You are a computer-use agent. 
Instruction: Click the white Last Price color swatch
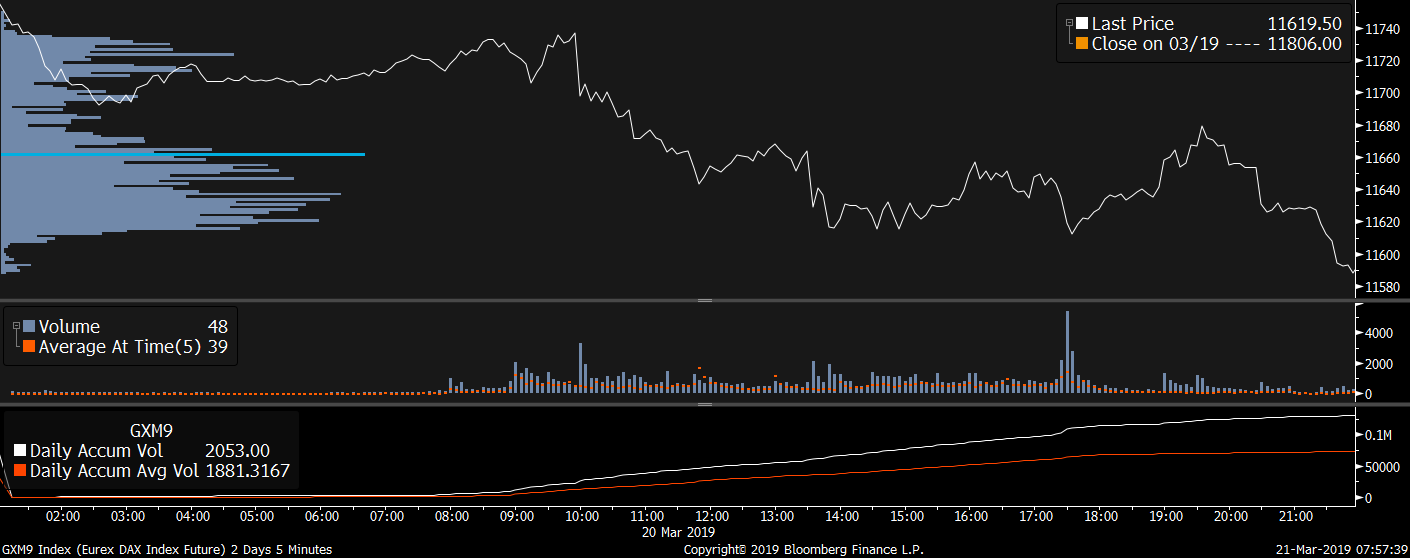tap(1082, 24)
